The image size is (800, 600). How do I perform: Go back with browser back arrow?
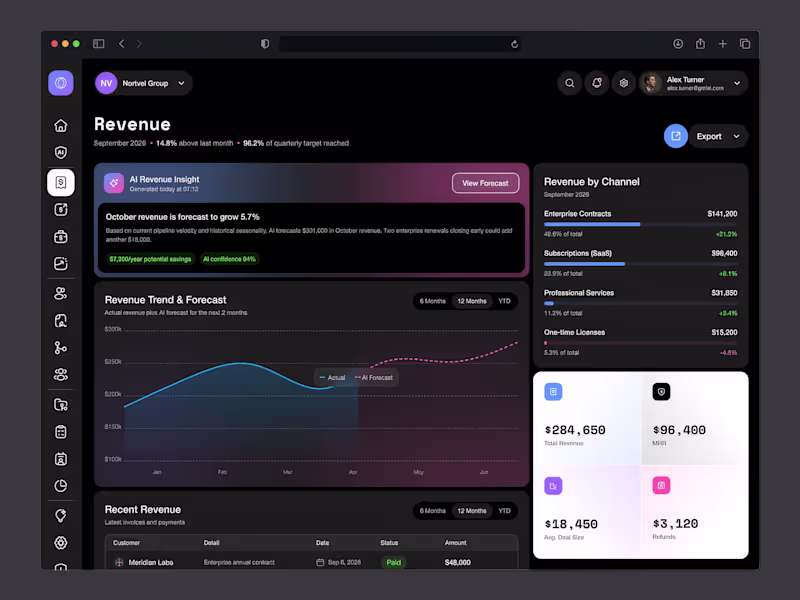coord(121,44)
